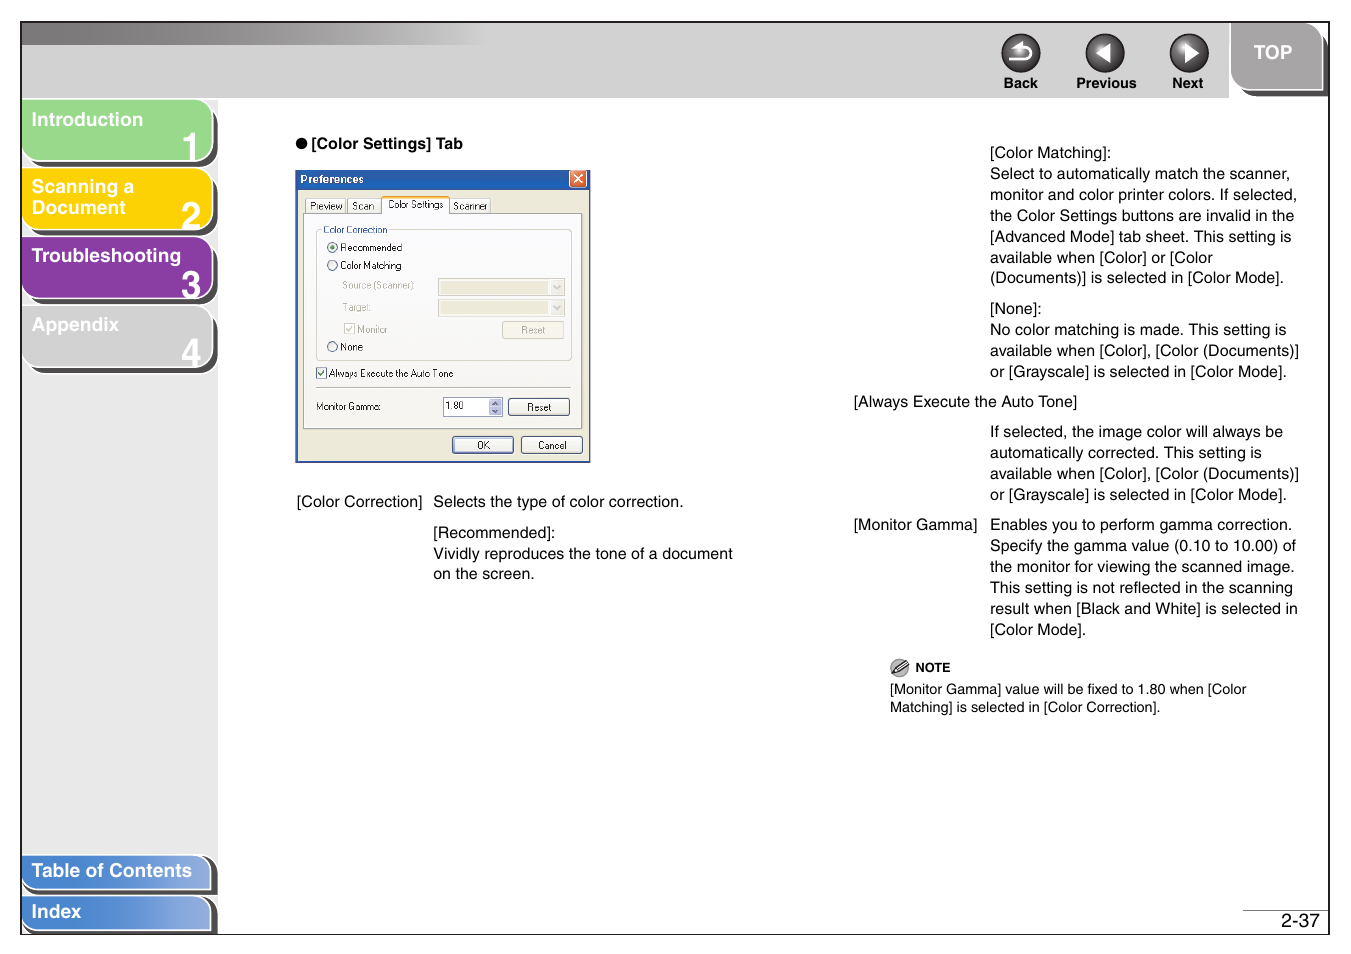
Task: Advance using the Next arrow icon
Action: point(1189,53)
